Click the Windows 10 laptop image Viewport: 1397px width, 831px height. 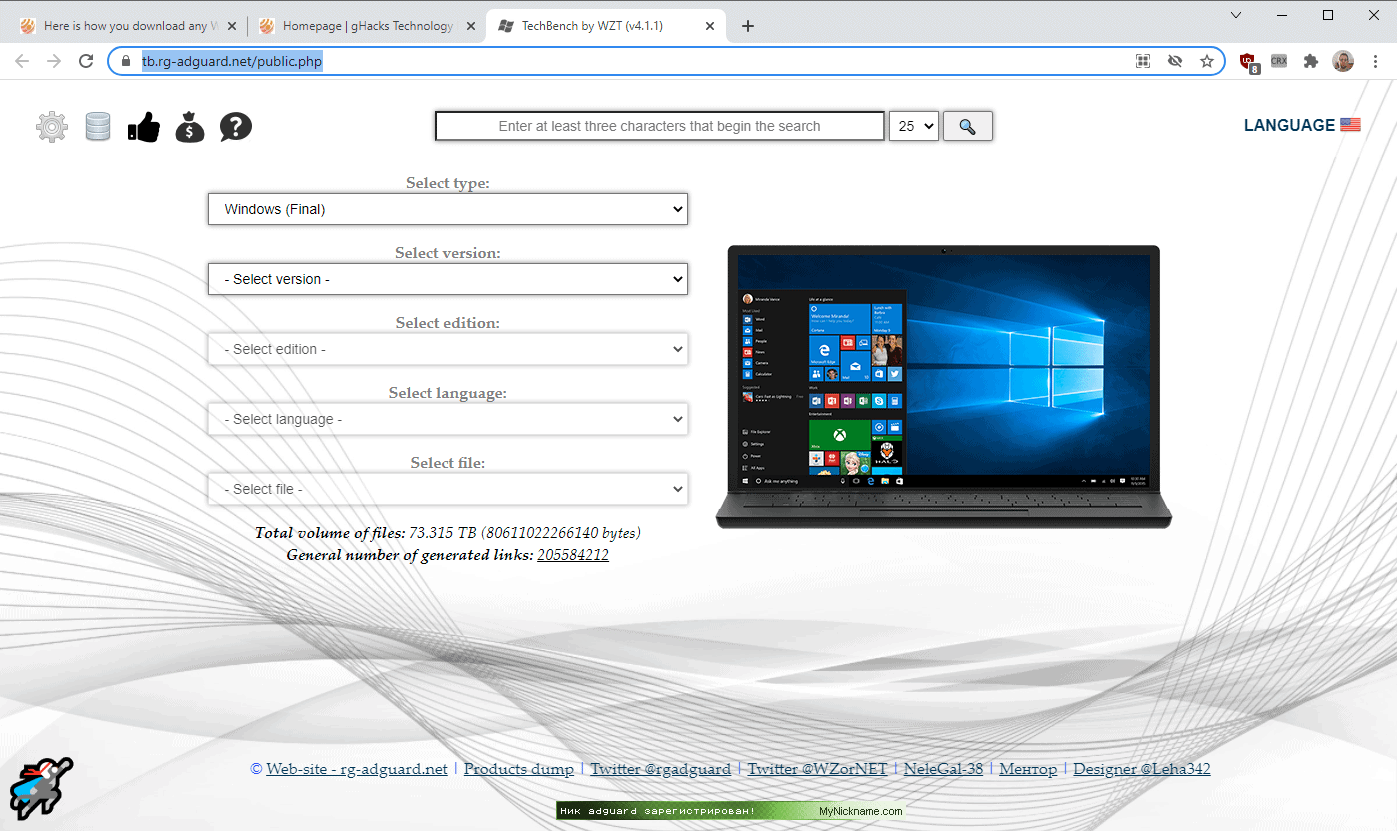944,386
